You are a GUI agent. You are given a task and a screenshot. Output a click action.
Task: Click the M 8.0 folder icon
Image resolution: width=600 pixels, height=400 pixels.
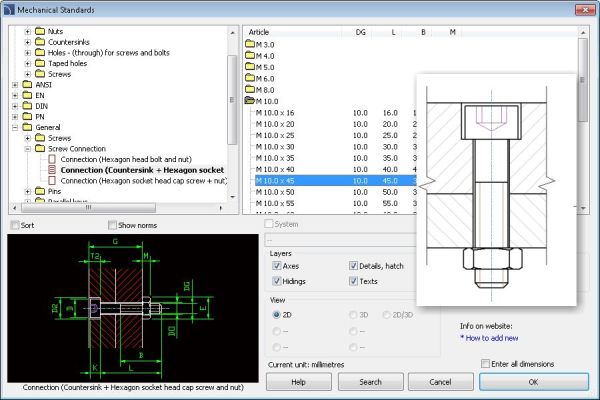point(250,89)
